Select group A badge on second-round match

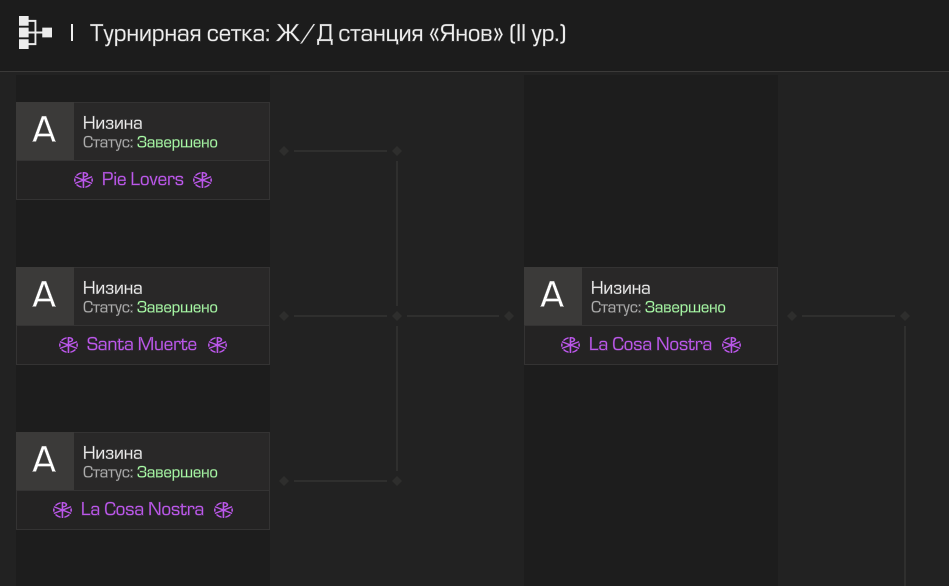(553, 297)
